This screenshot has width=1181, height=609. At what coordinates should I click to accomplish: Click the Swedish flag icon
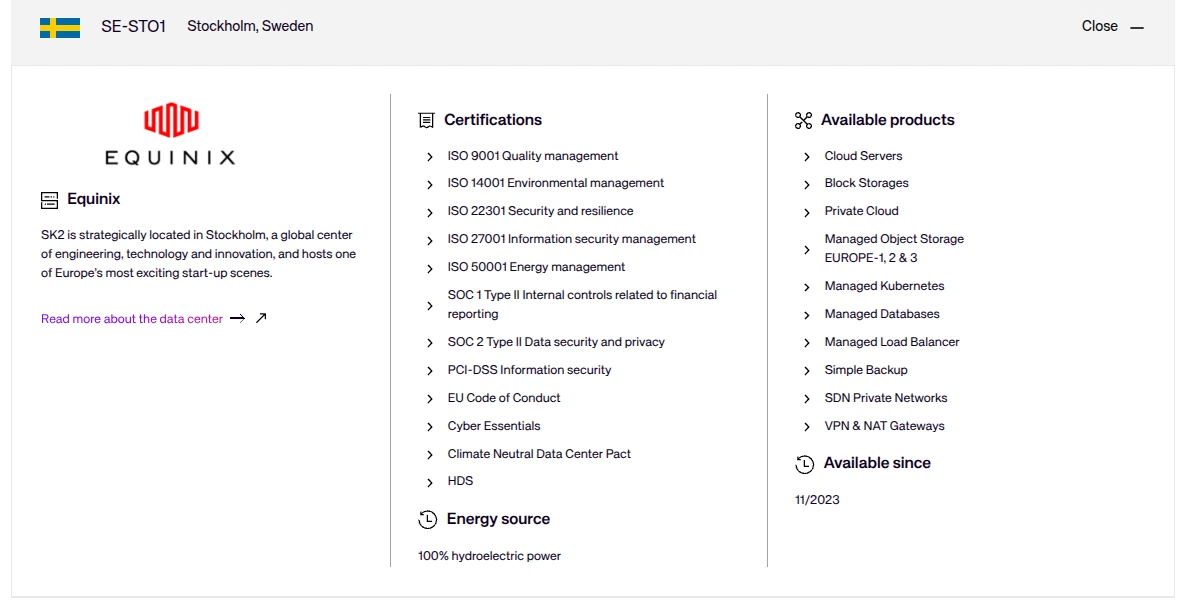[60, 28]
